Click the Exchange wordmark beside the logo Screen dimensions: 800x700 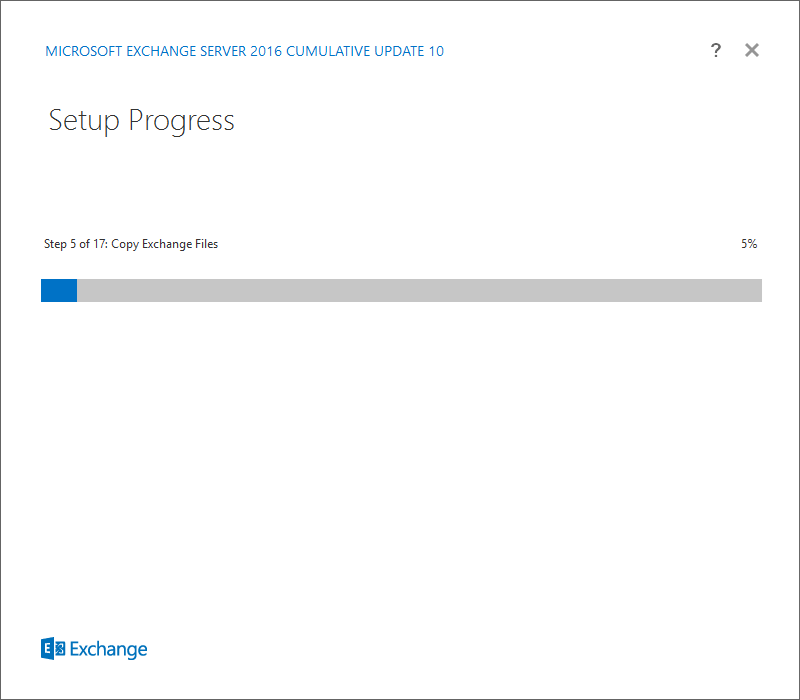[x=108, y=649]
